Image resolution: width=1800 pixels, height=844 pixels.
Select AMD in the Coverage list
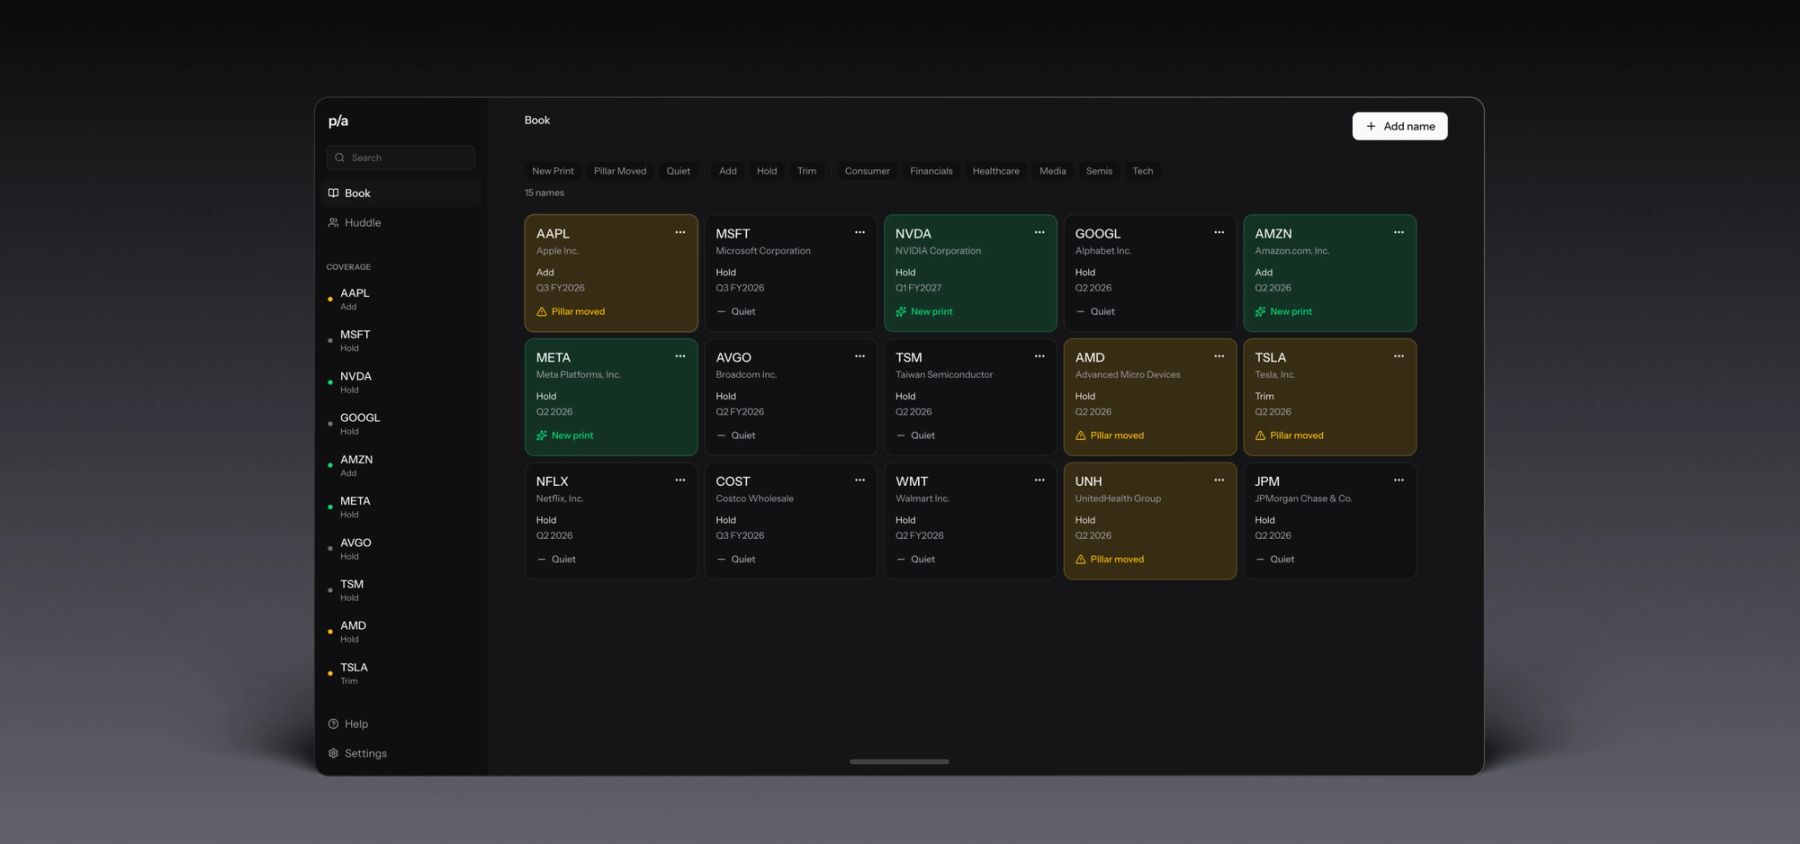pyautogui.click(x=401, y=632)
